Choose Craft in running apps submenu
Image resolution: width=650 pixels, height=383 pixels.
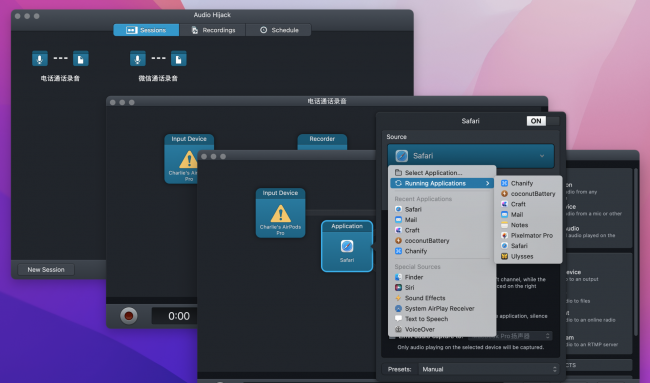529,204
